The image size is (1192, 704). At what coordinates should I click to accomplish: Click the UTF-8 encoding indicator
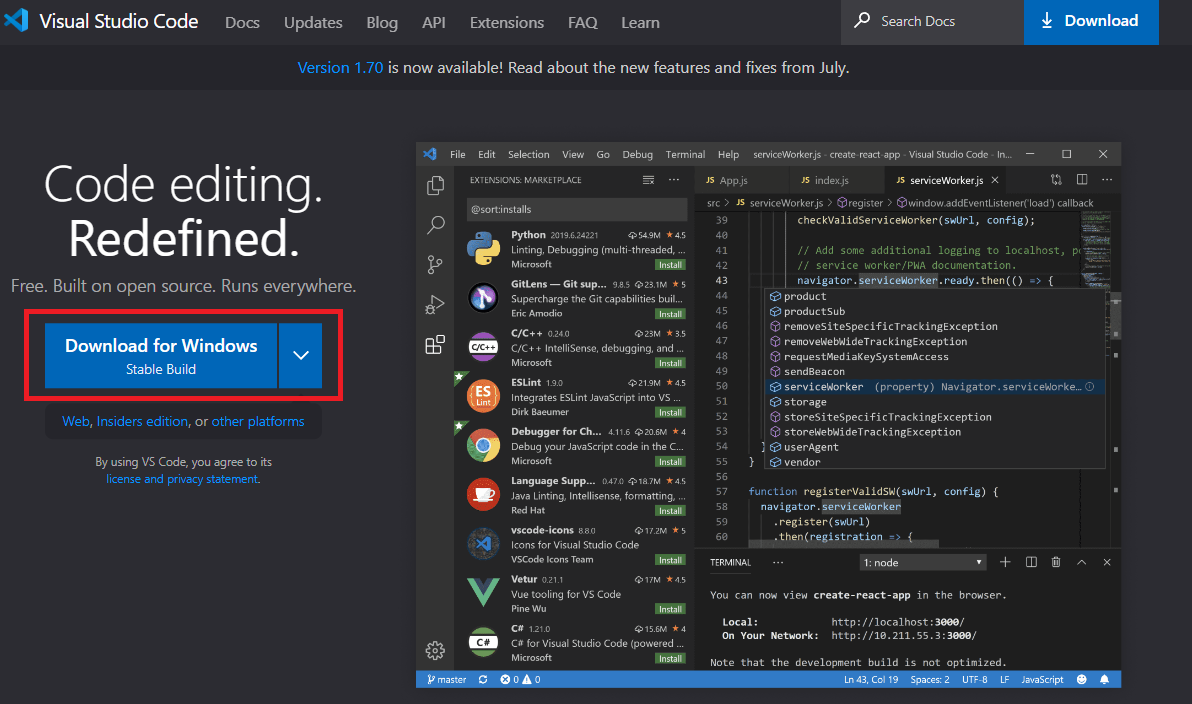point(975,680)
